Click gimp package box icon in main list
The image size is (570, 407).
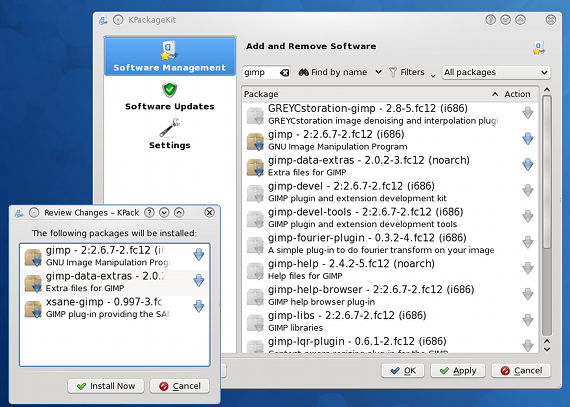pos(255,141)
